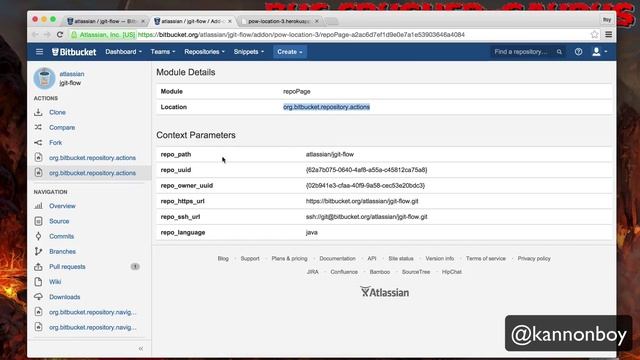This screenshot has height=360, width=640.
Task: Open the Snippets dropdown menu
Action: 249,52
